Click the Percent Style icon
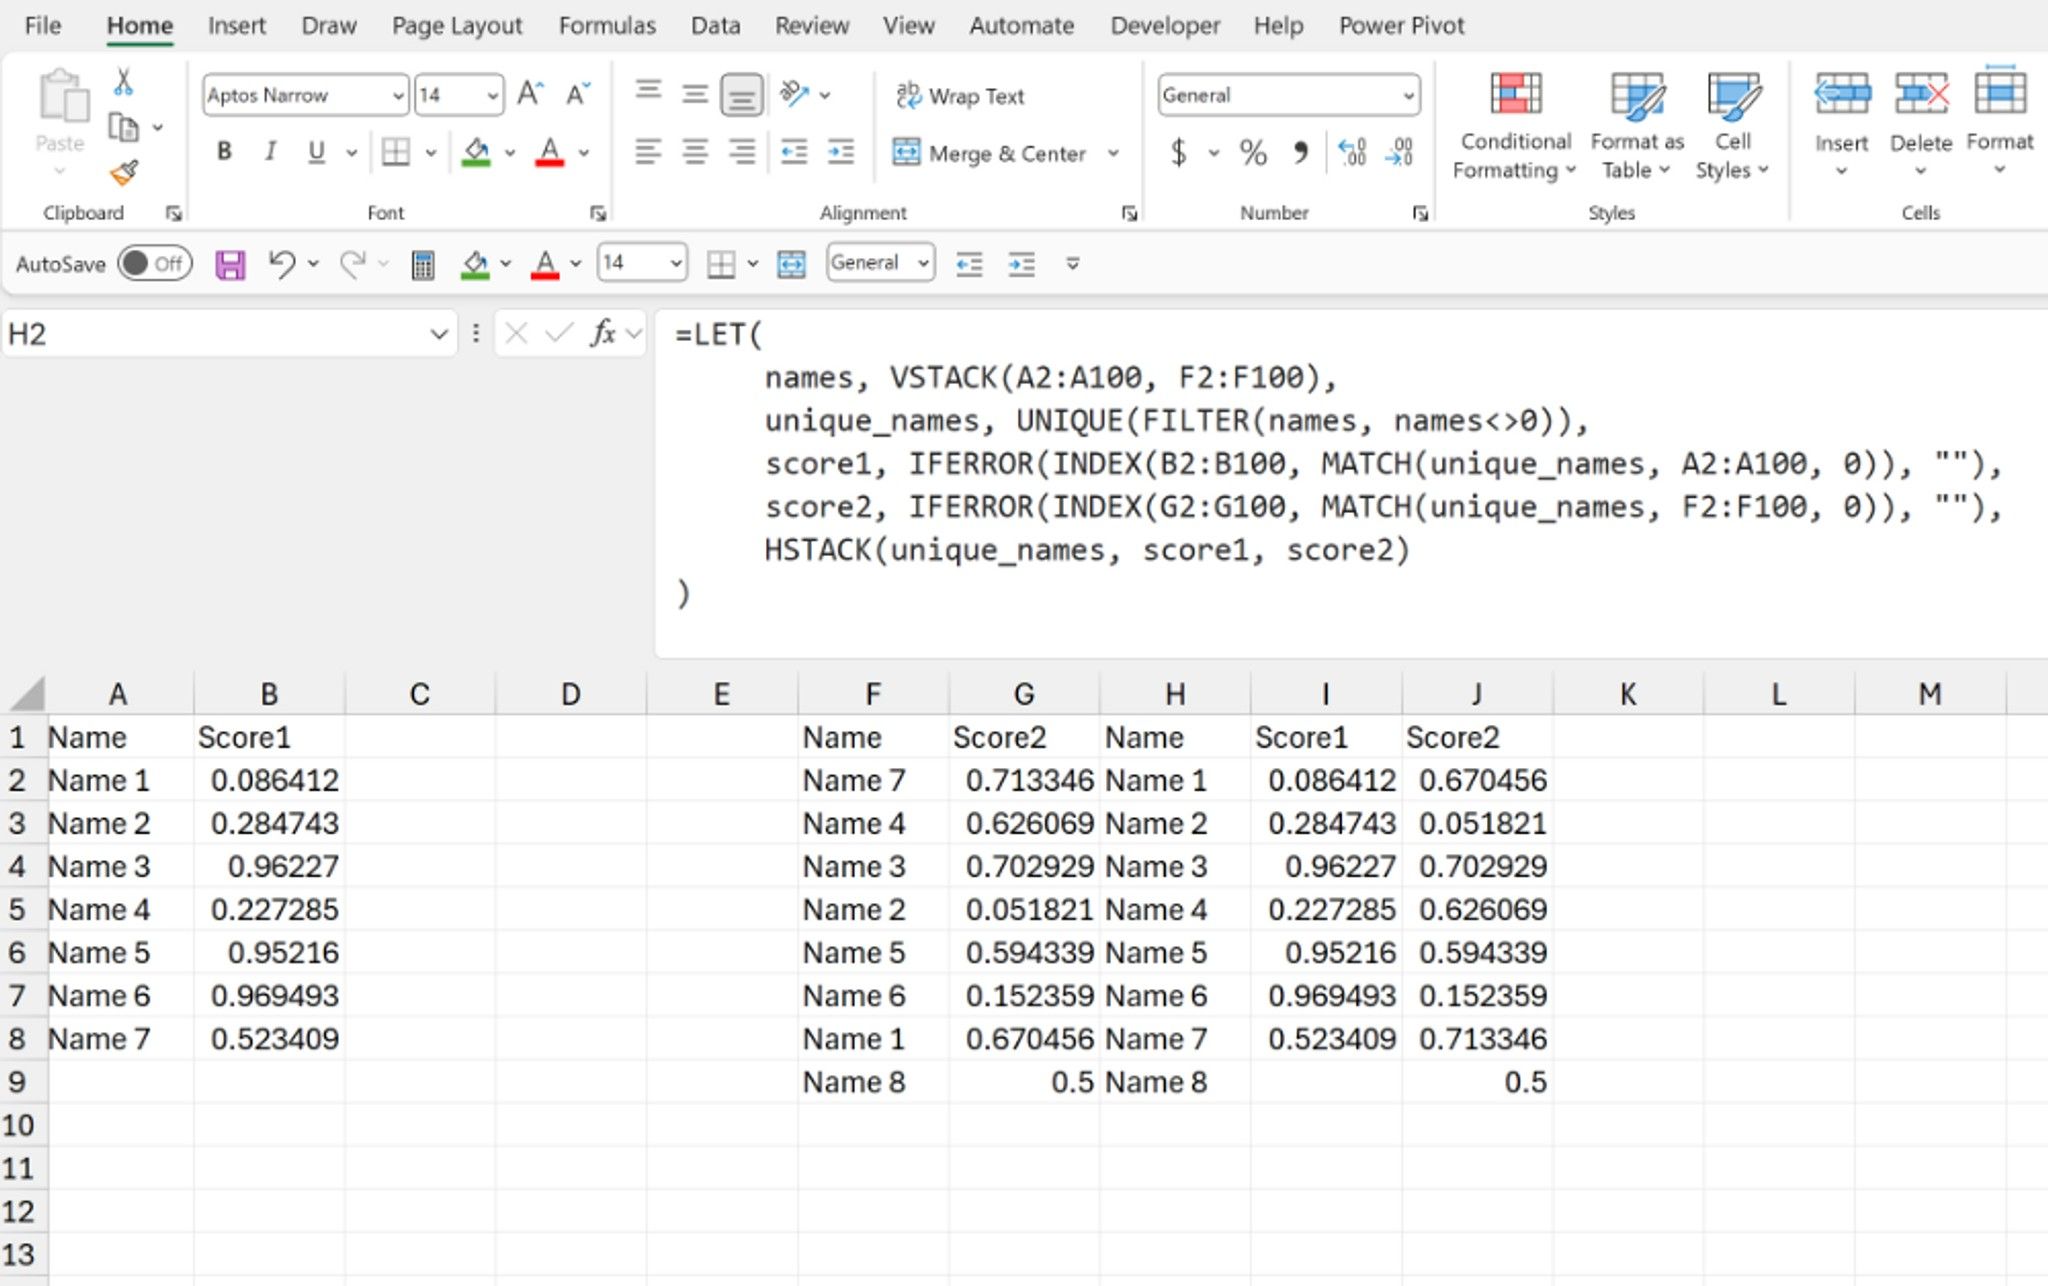Screen dimensions: 2048x1286 point(1253,152)
